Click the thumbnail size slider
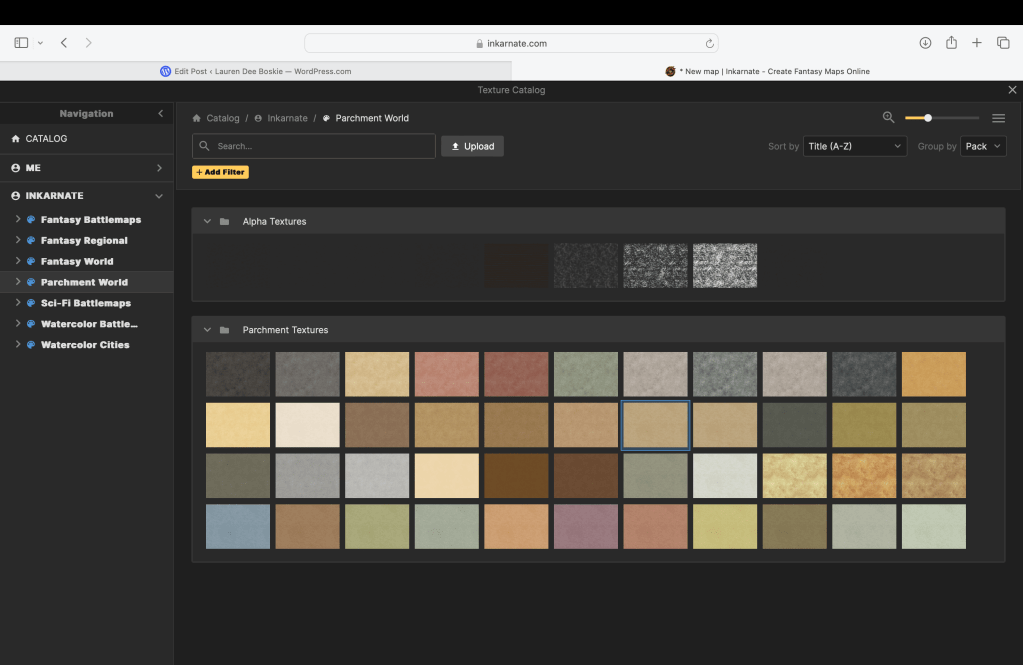 pyautogui.click(x=941, y=118)
